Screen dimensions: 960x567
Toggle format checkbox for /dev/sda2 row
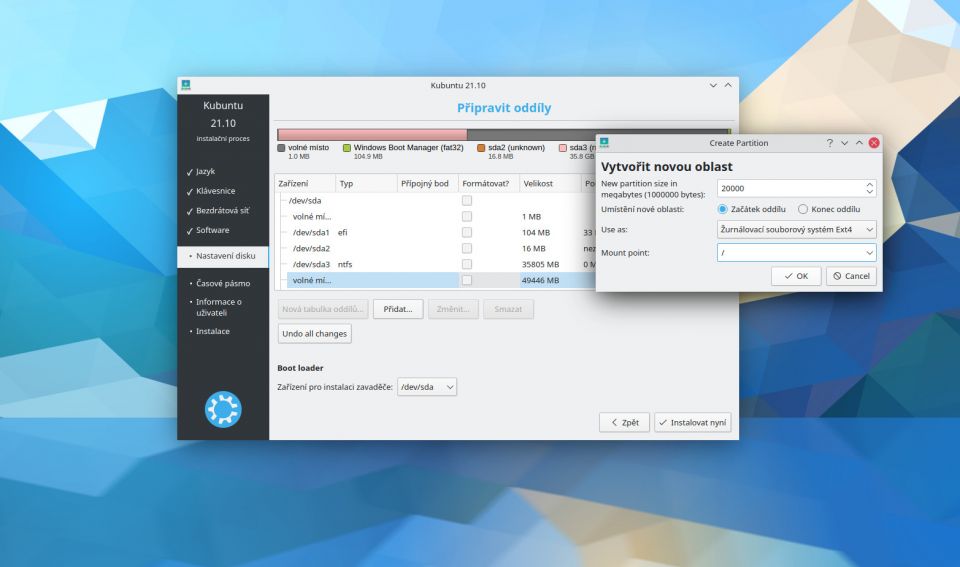click(467, 248)
